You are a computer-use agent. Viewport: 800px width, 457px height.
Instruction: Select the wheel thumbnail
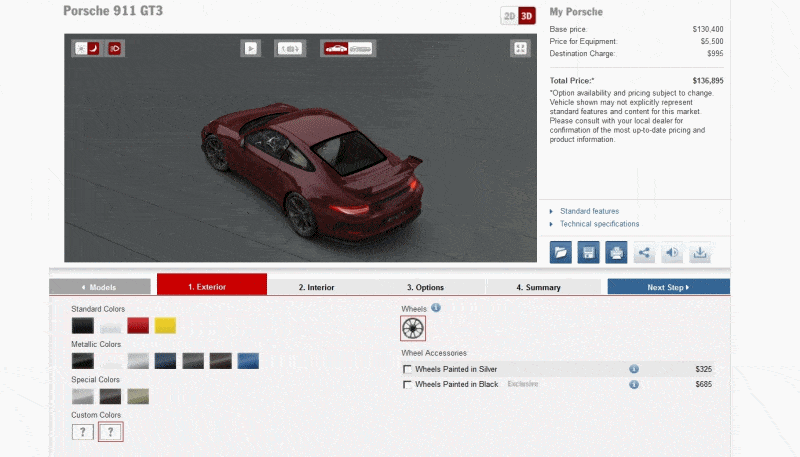click(x=413, y=328)
